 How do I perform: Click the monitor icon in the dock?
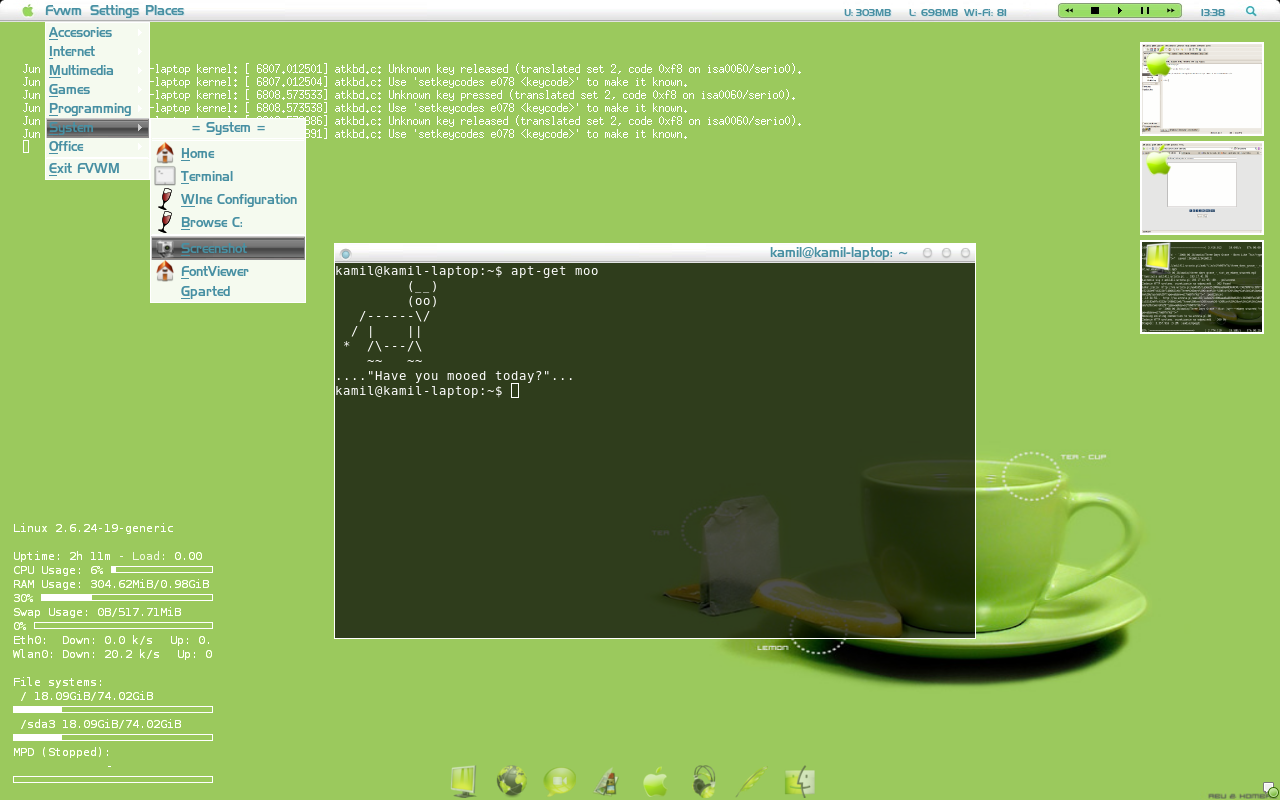[x=463, y=781]
